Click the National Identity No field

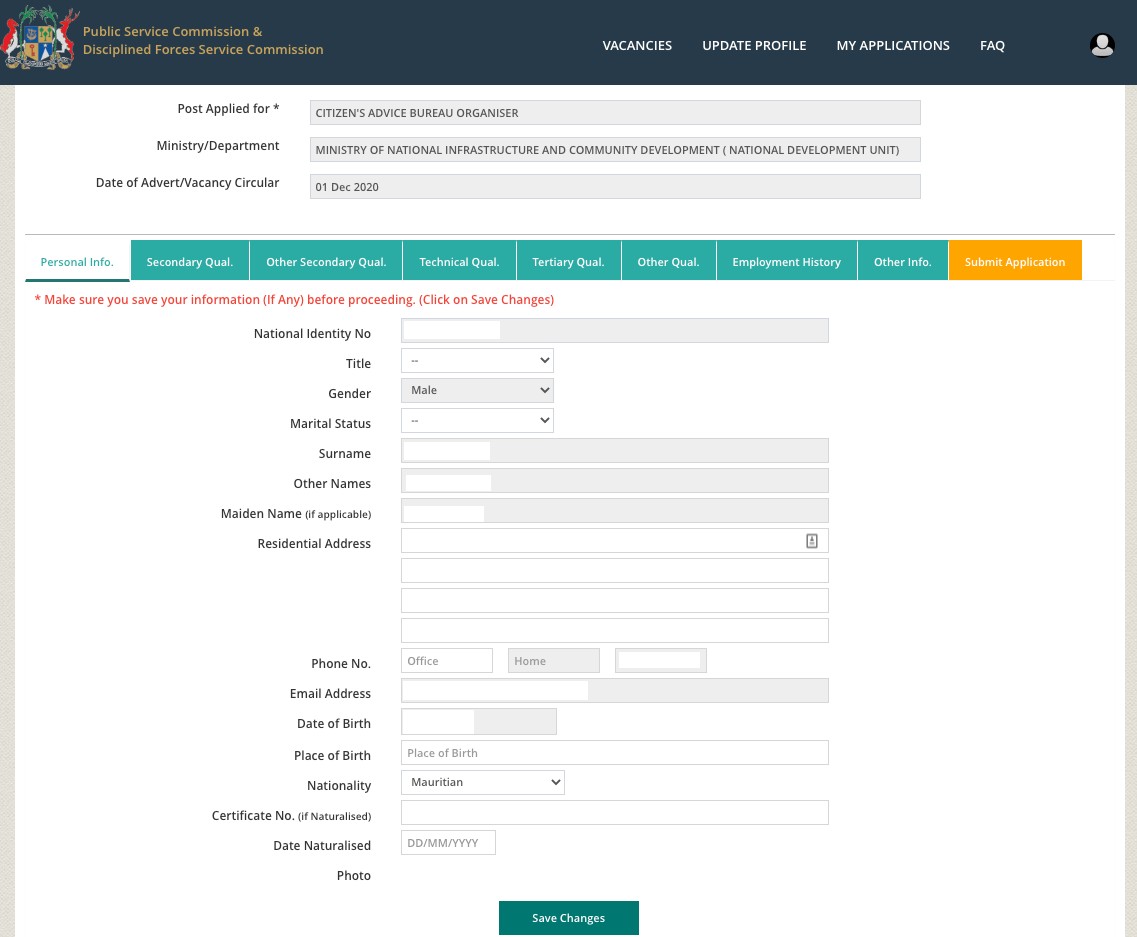point(615,331)
